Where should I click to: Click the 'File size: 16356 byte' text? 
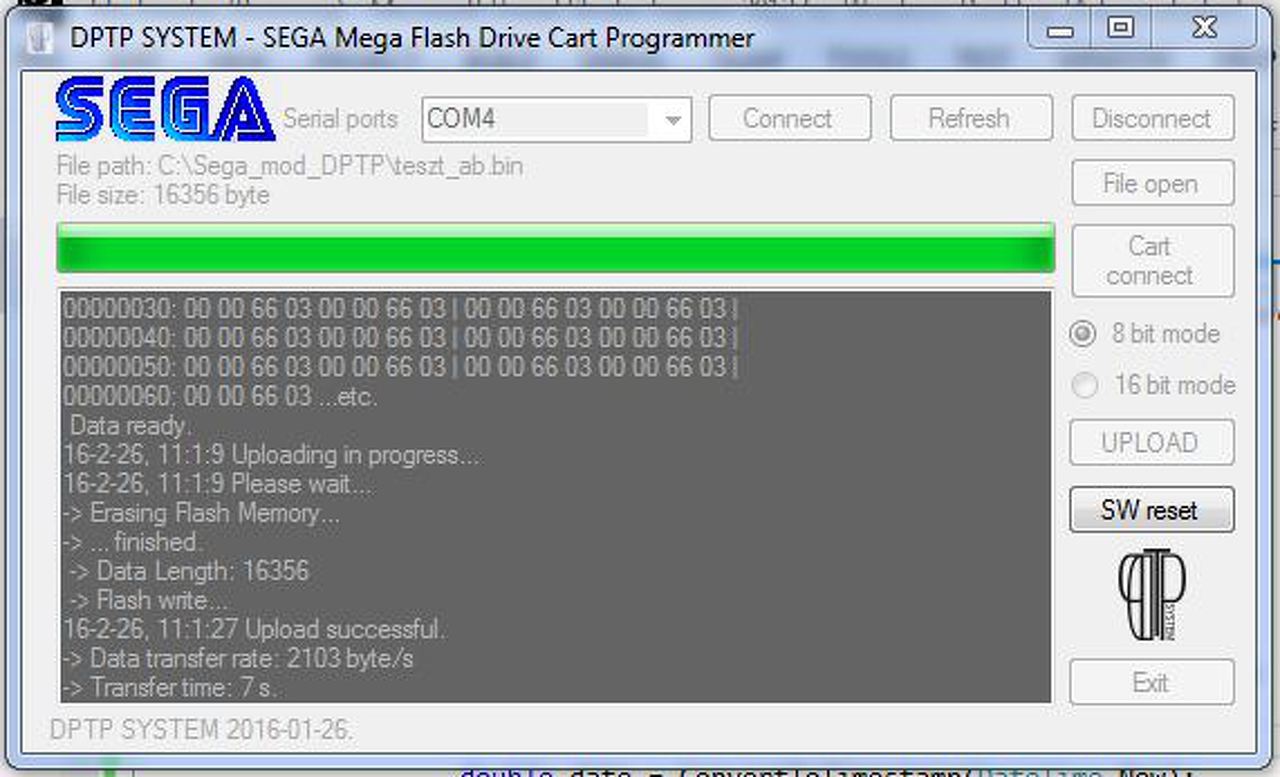click(x=163, y=195)
